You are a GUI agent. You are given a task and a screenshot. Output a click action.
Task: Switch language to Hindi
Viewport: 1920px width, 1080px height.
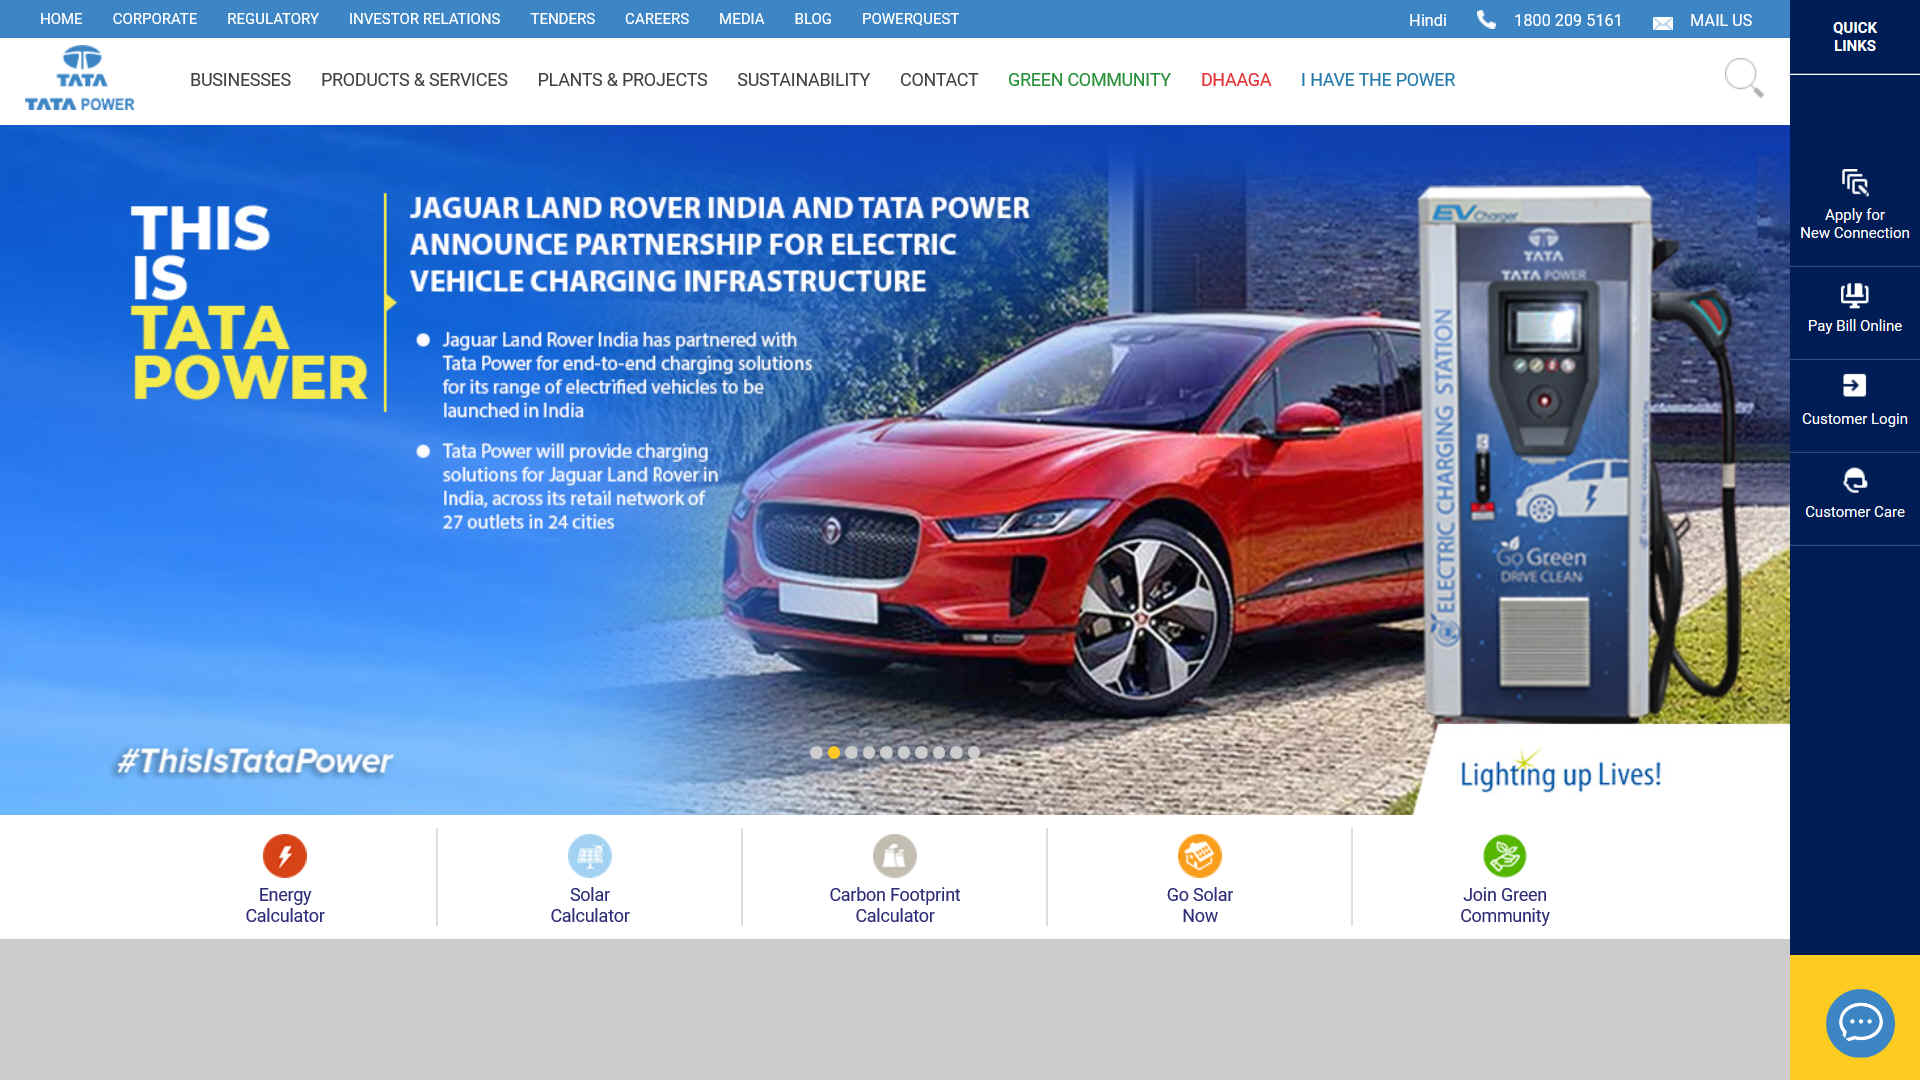1427,20
